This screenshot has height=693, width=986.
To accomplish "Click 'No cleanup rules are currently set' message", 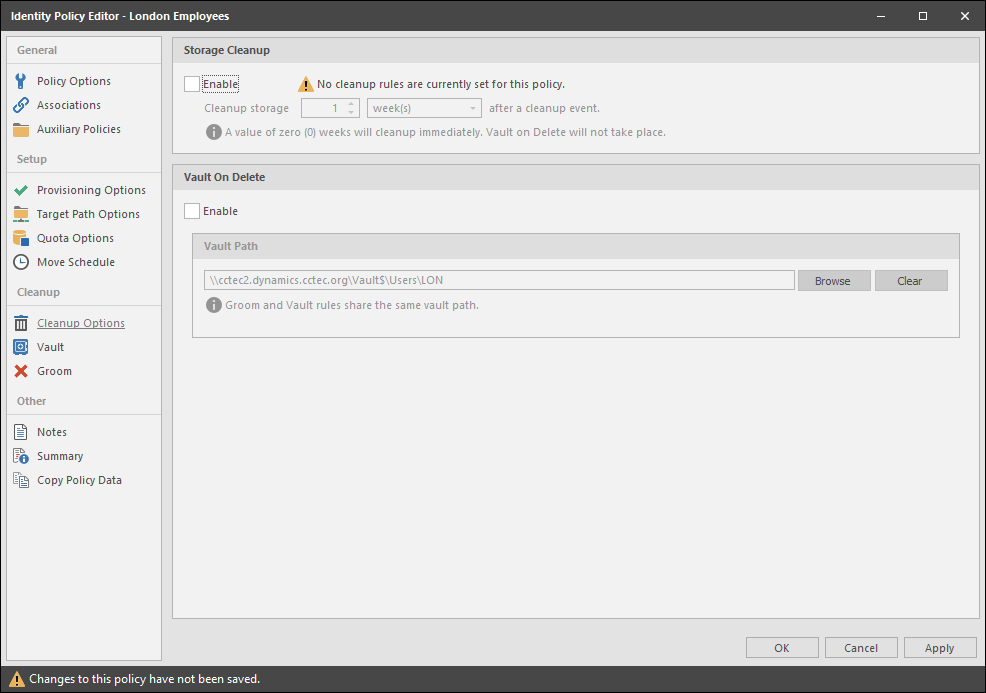I will pos(441,84).
